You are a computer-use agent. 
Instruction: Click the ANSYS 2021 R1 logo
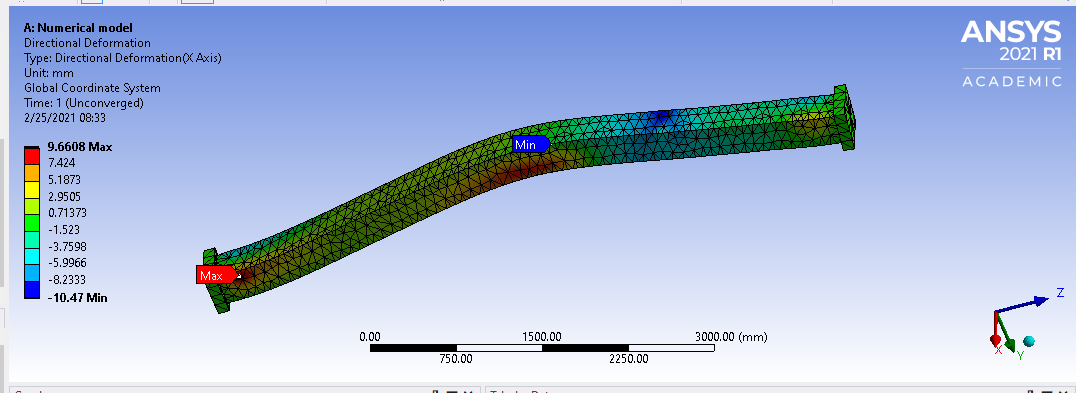click(1011, 53)
